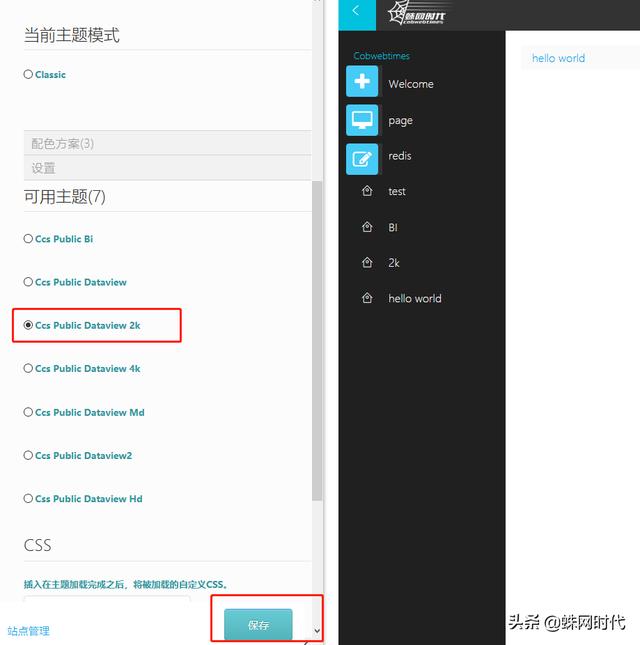Choose the Ccs Public Dataview Md theme
640x645 pixels.
coord(28,412)
